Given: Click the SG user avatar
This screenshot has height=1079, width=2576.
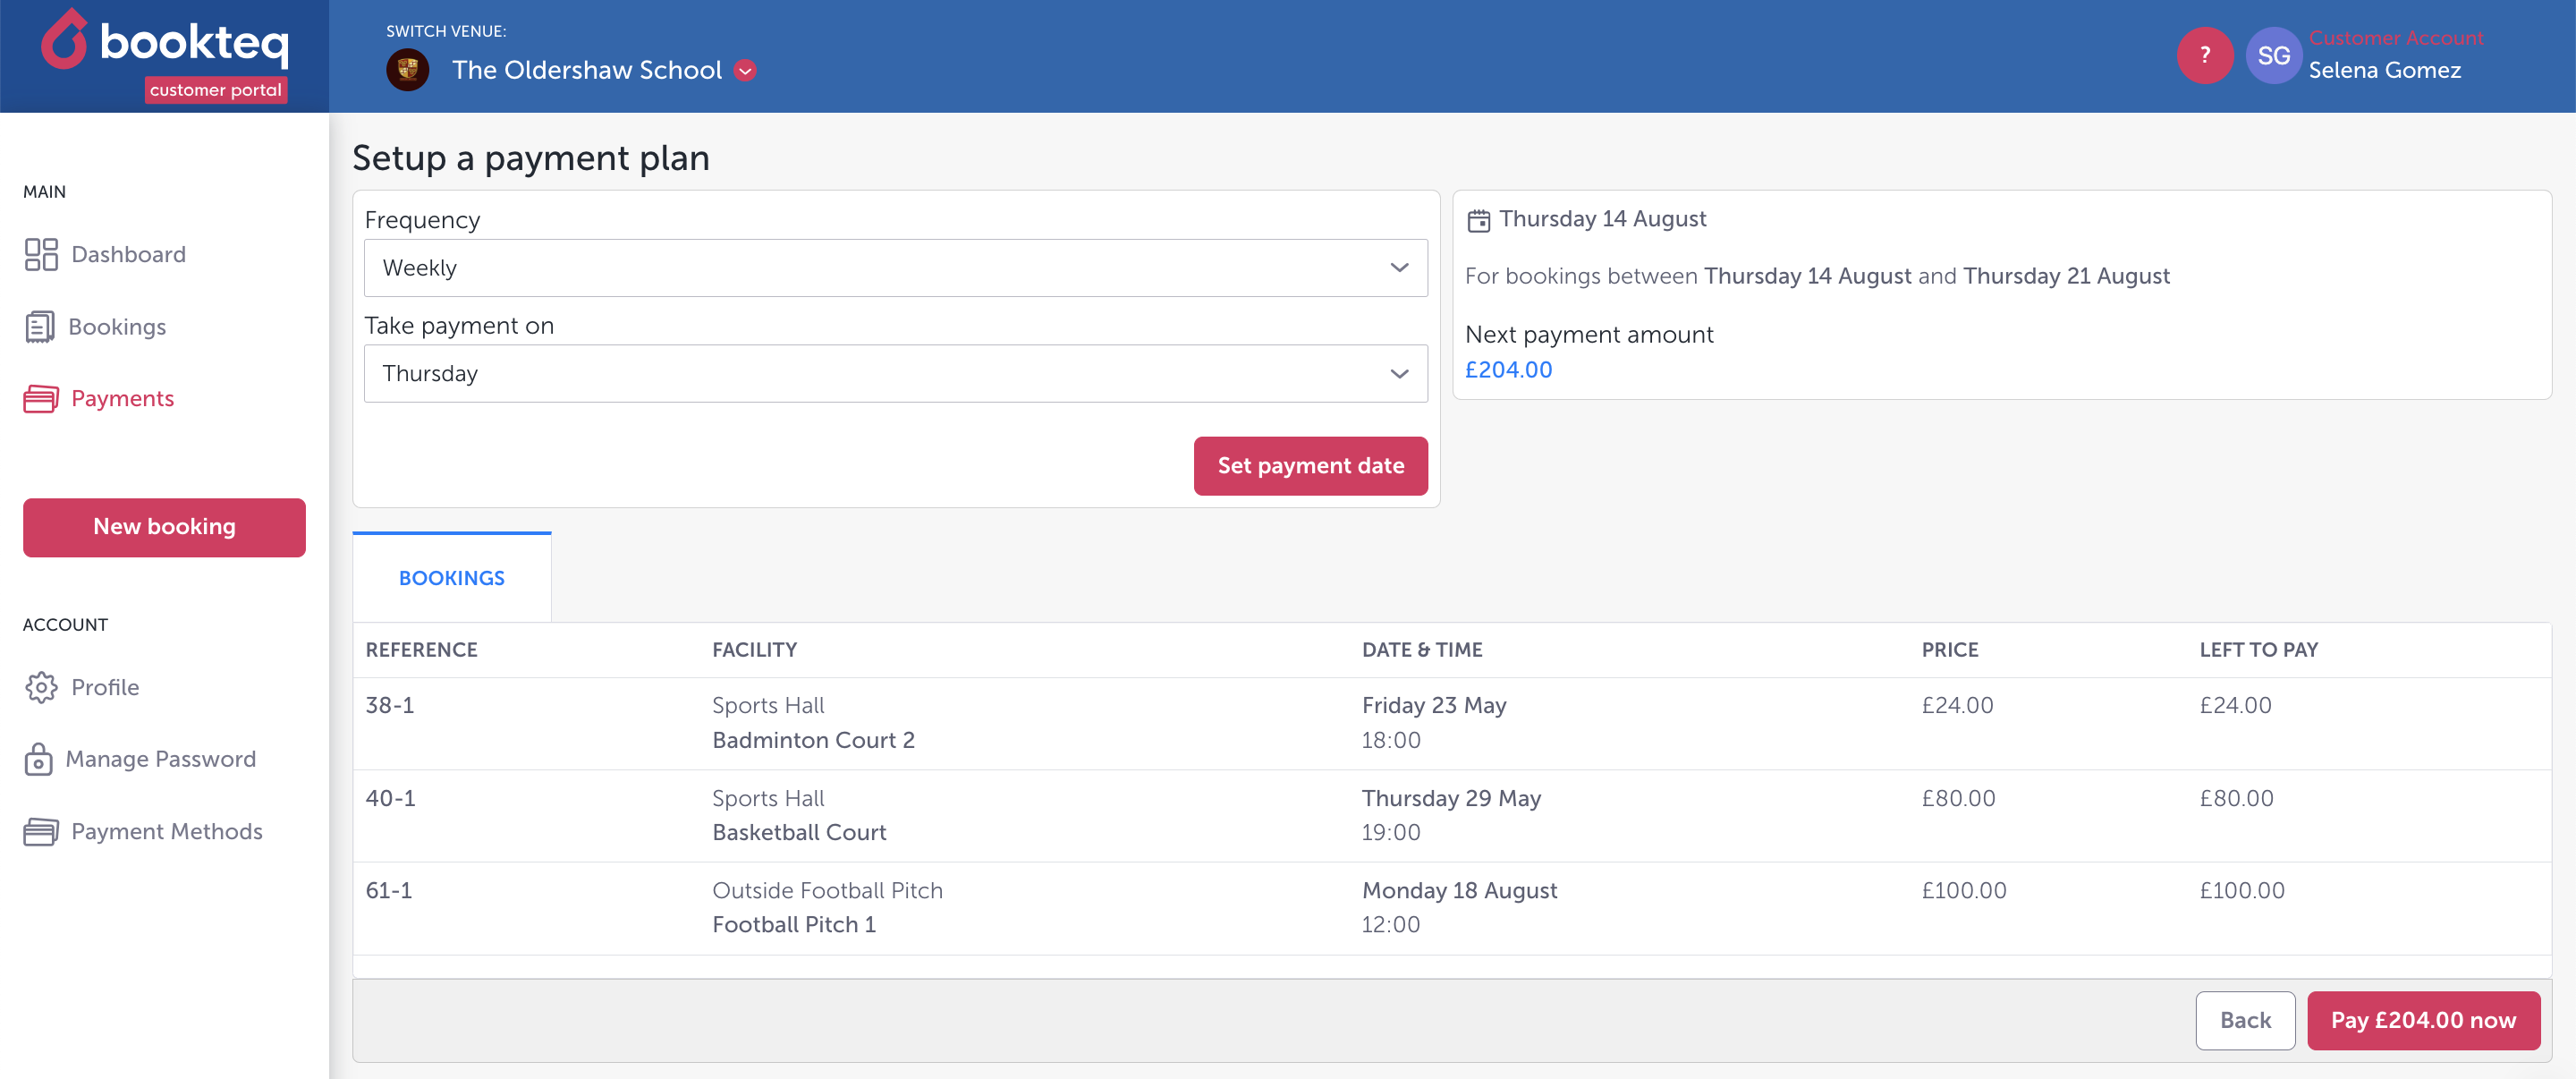Looking at the screenshot, I should [2273, 56].
